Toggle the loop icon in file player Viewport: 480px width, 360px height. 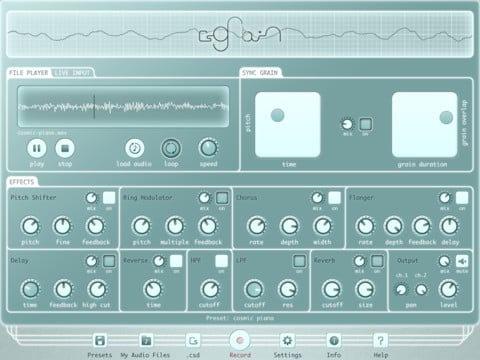pyautogui.click(x=171, y=148)
